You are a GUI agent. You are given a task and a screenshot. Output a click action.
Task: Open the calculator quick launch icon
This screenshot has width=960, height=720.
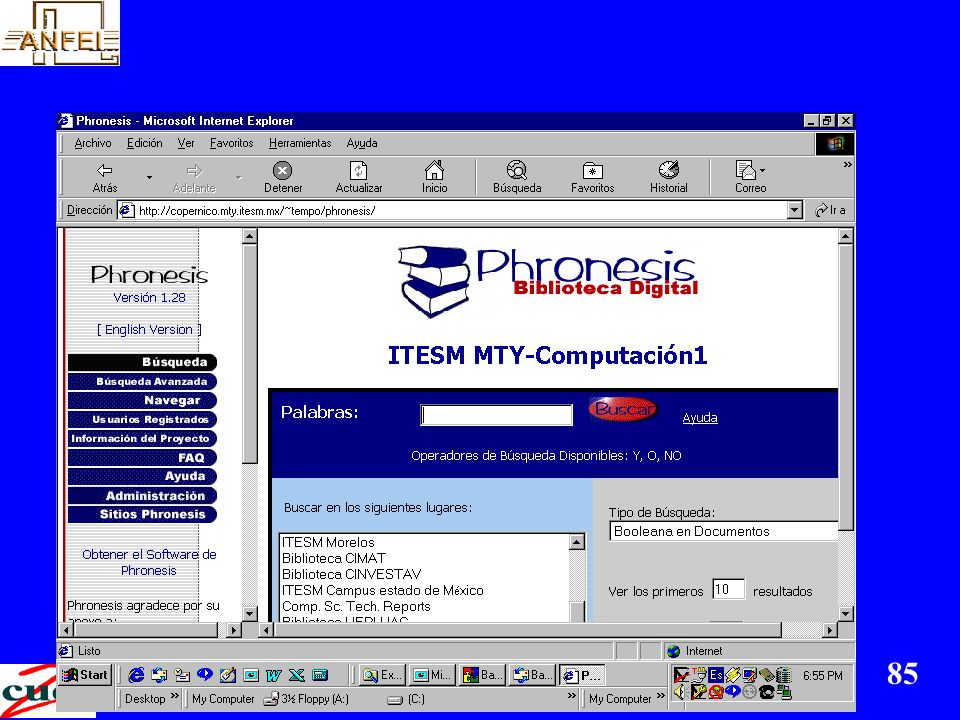tap(320, 675)
